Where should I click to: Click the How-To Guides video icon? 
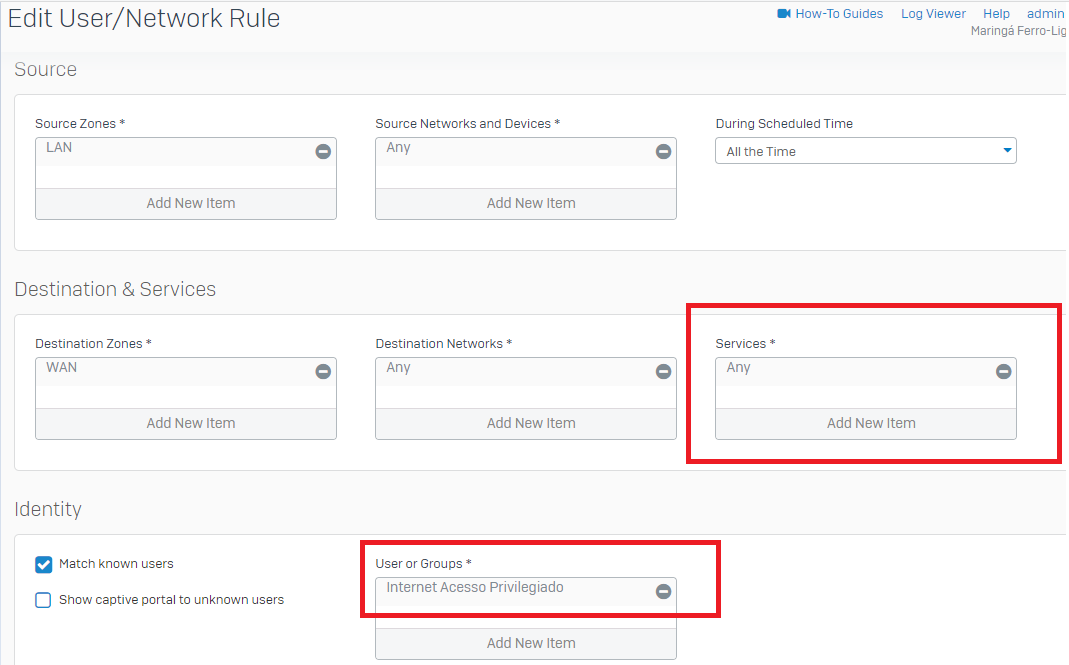784,14
